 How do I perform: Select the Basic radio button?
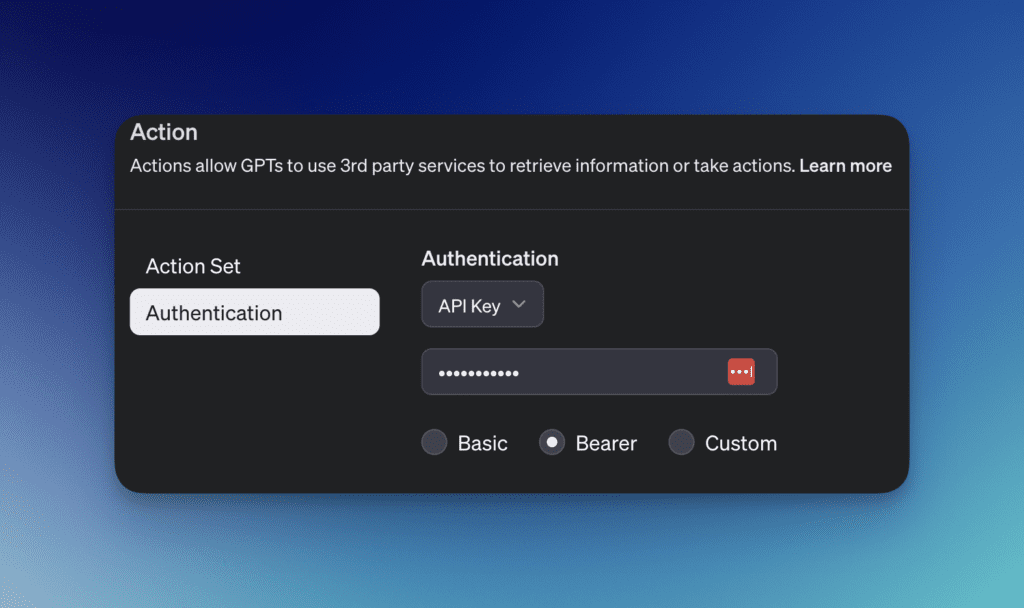(x=434, y=442)
